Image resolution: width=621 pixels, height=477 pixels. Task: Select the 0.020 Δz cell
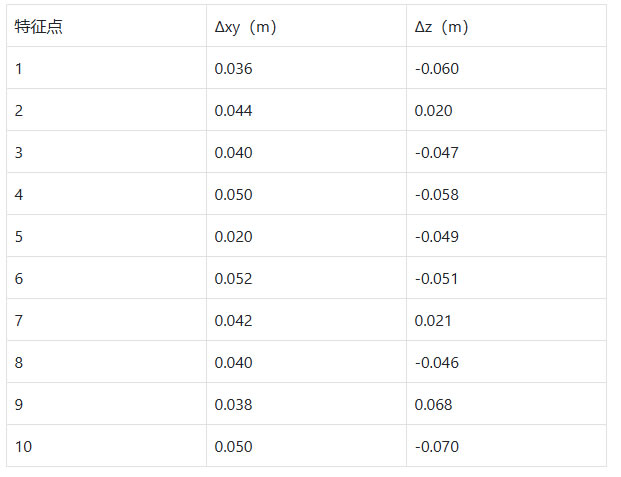coord(434,111)
